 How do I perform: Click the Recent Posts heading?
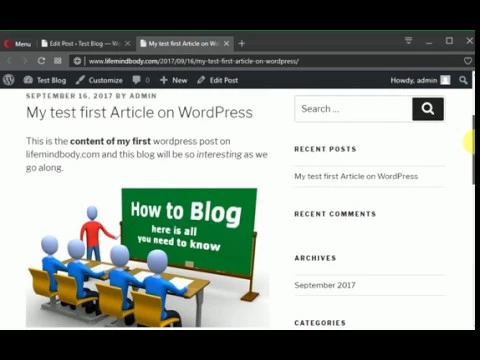325,149
